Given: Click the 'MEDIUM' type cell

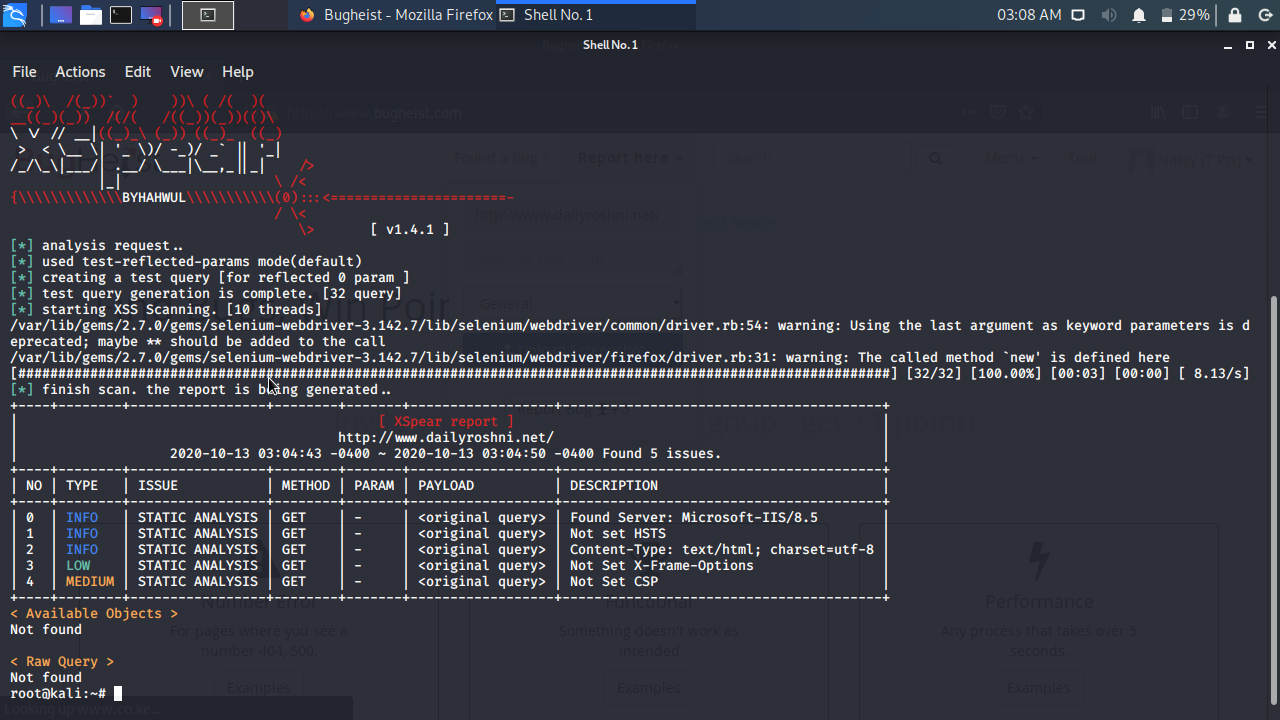Looking at the screenshot, I should coord(90,581).
